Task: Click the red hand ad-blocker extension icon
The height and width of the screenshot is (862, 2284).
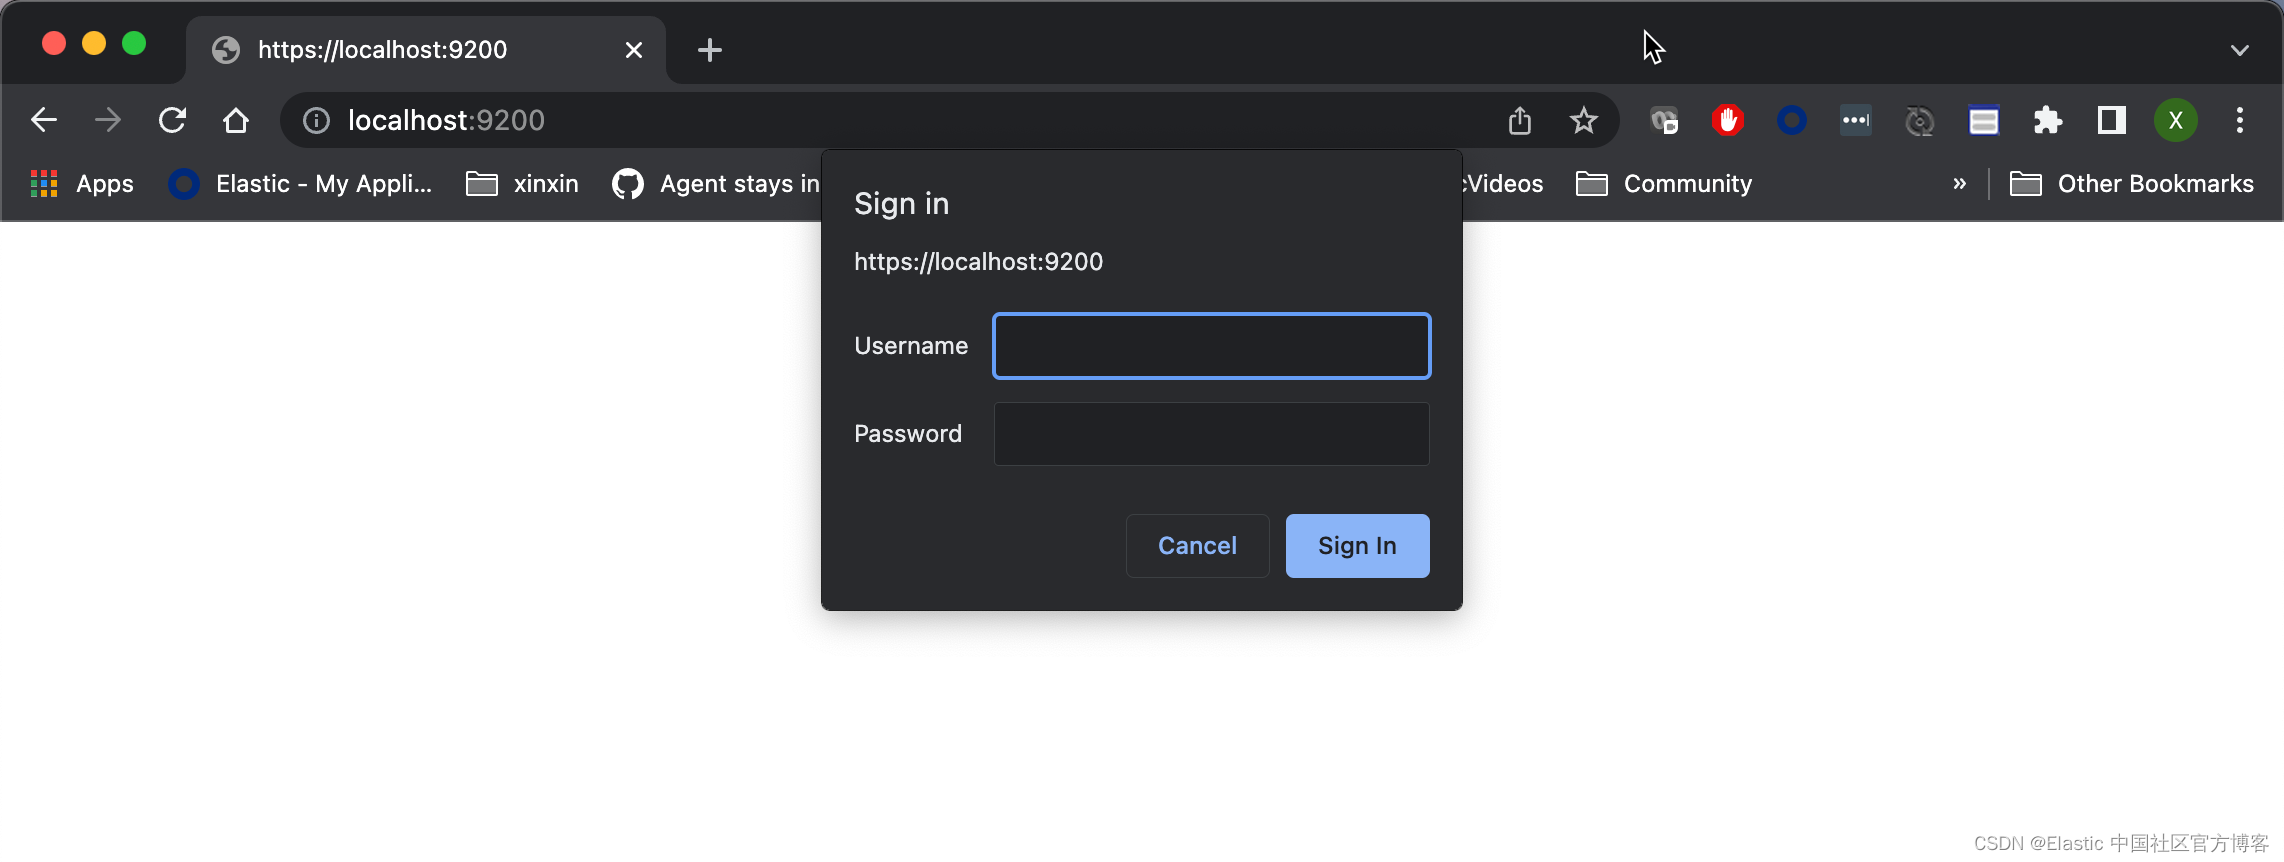Action: (x=1727, y=121)
